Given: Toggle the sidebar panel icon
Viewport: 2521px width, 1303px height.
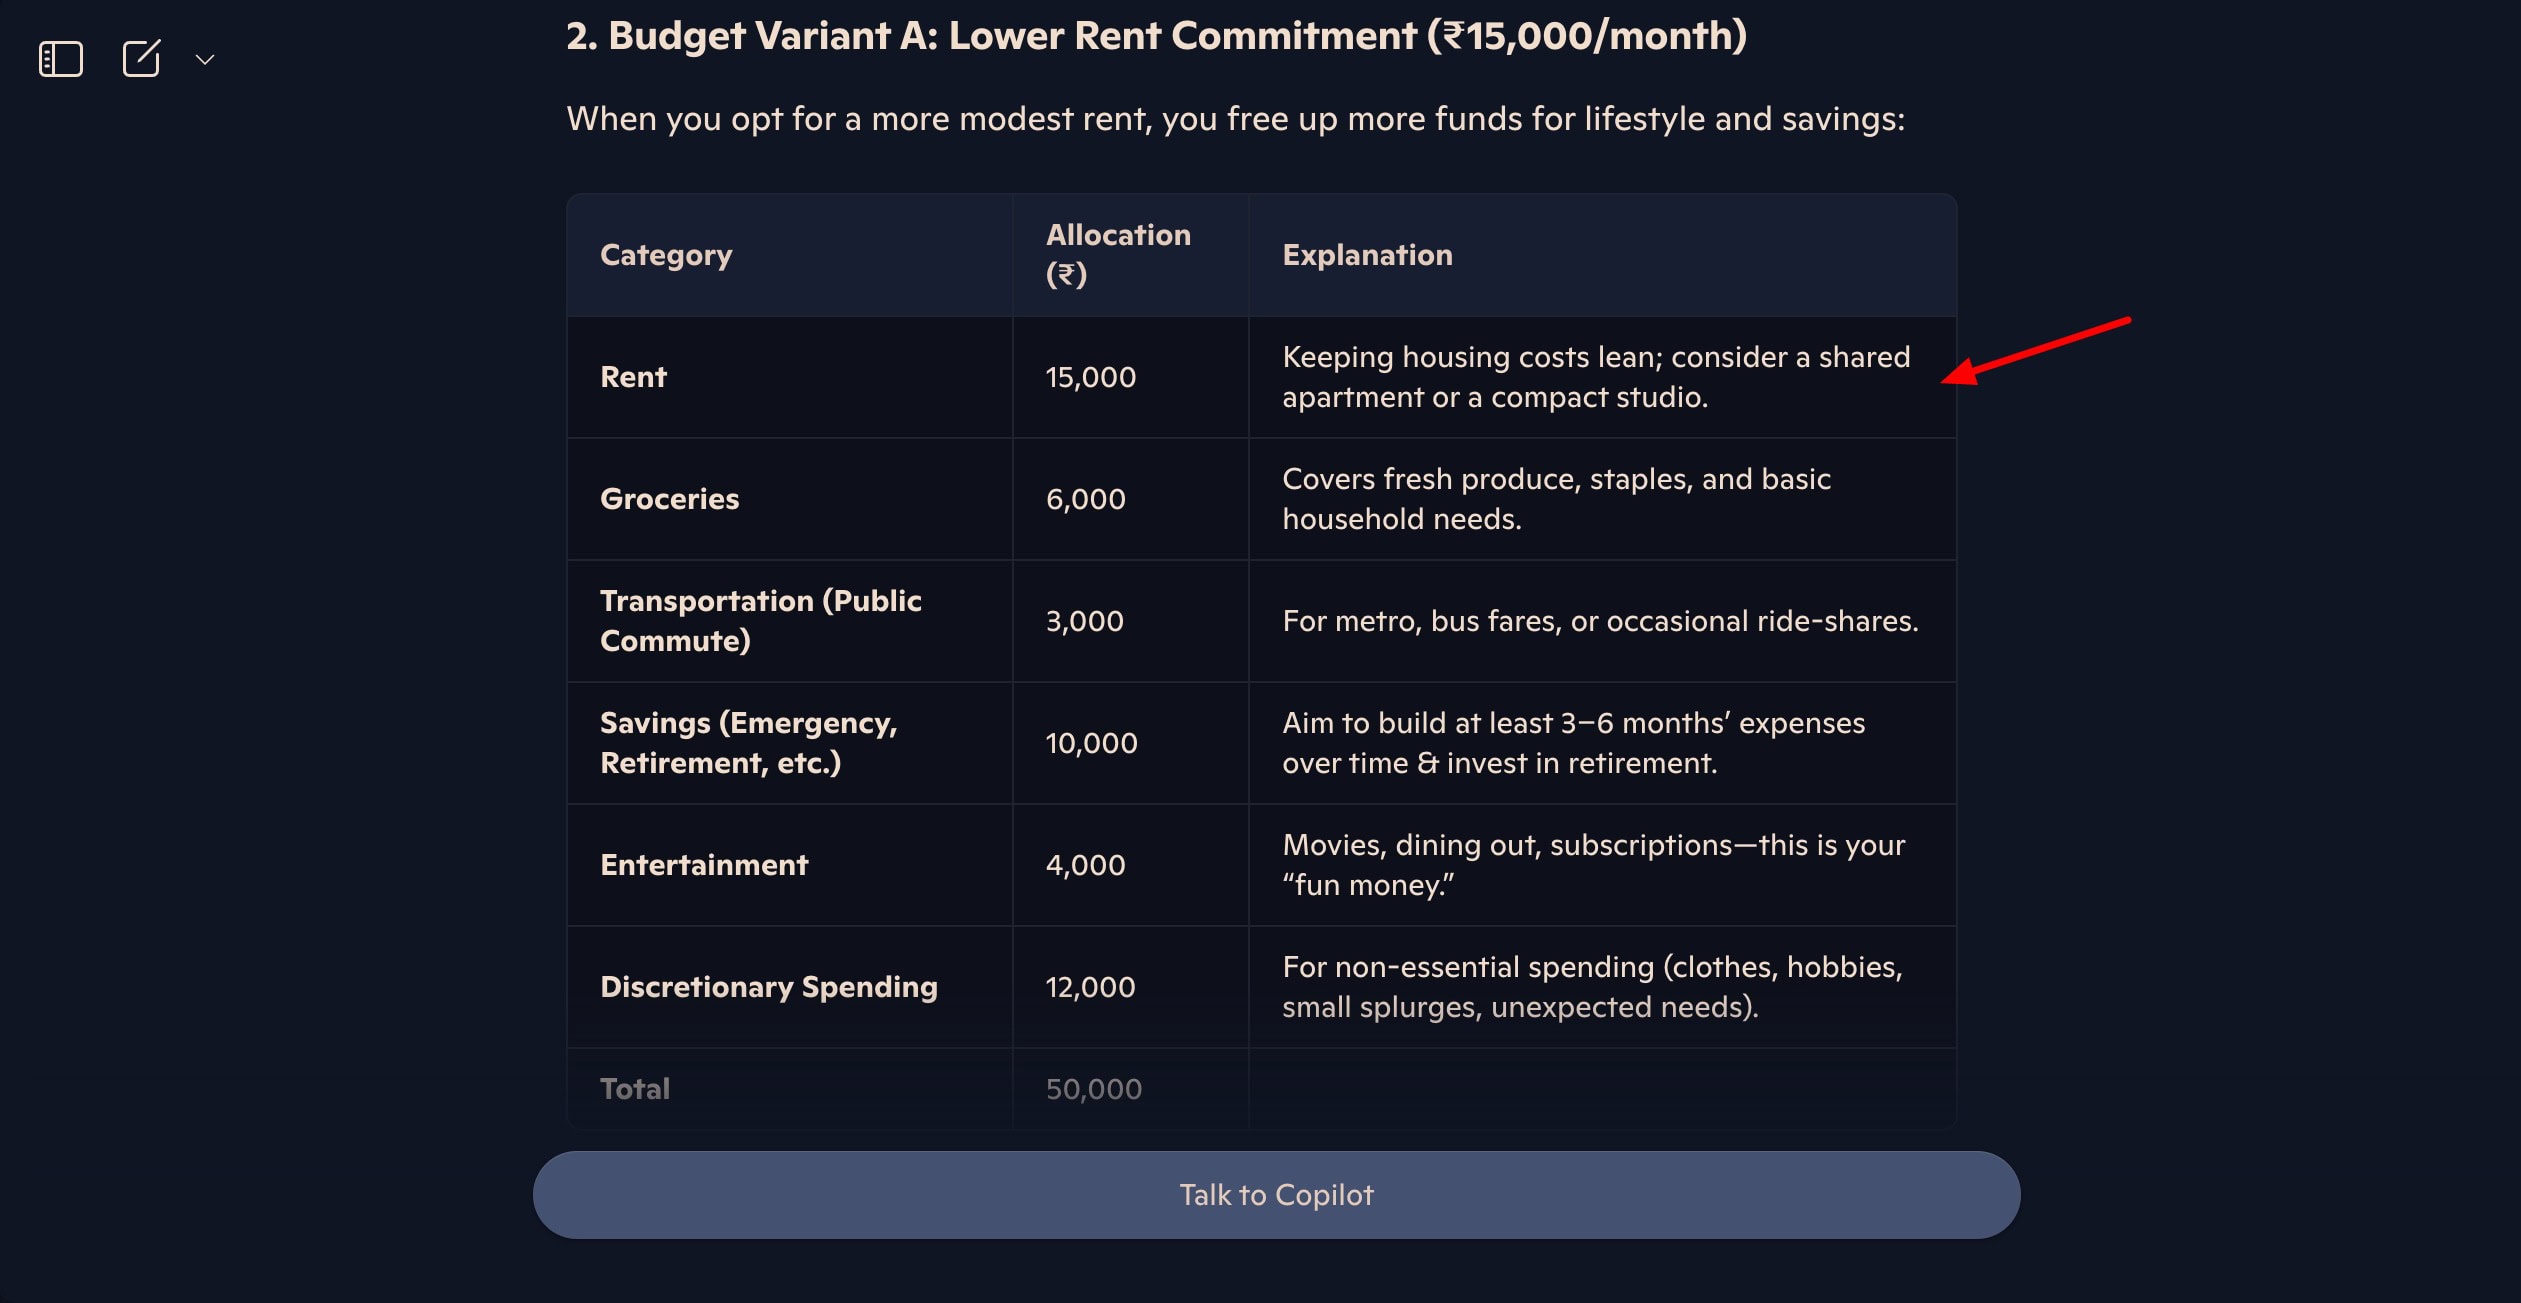Looking at the screenshot, I should click(60, 59).
